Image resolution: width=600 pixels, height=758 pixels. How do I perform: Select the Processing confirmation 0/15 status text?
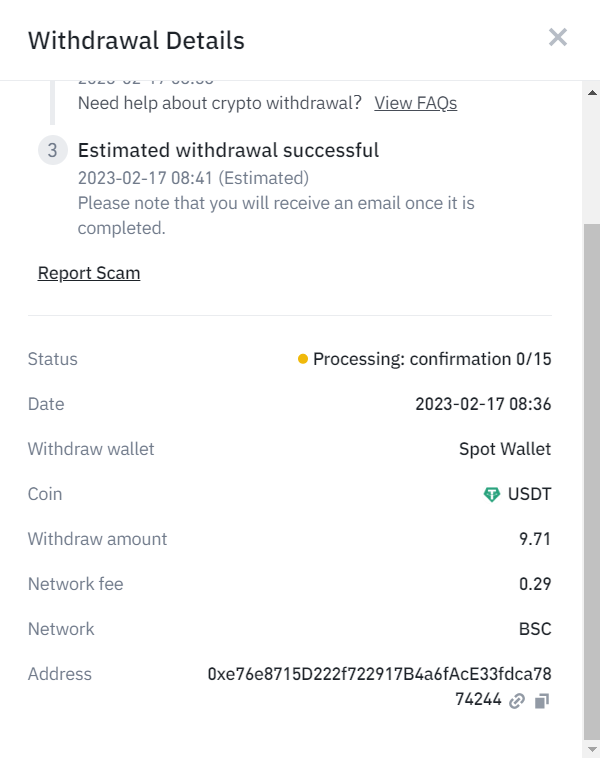pos(432,359)
